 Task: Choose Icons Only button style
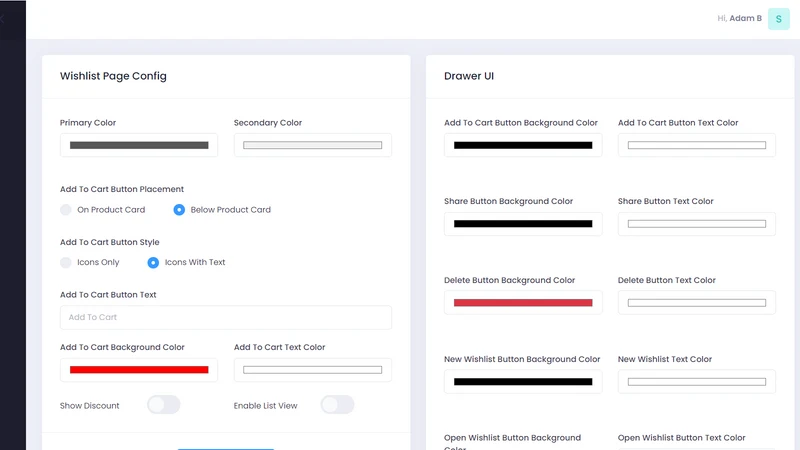click(66, 262)
